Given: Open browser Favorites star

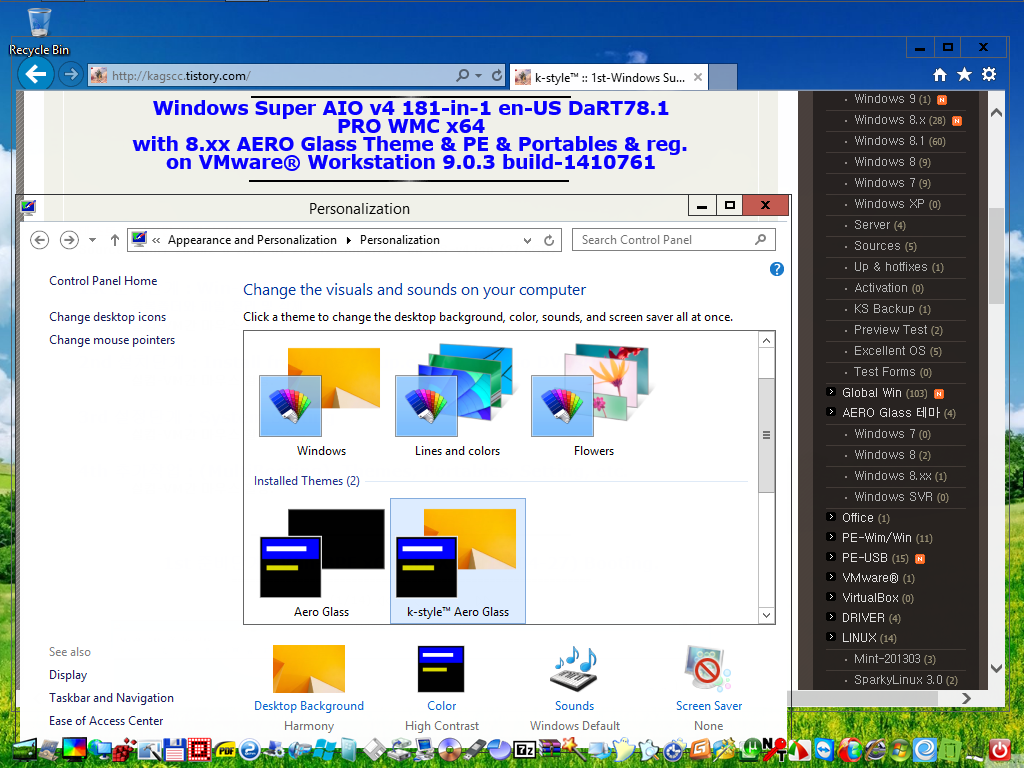Looking at the screenshot, I should [x=965, y=75].
